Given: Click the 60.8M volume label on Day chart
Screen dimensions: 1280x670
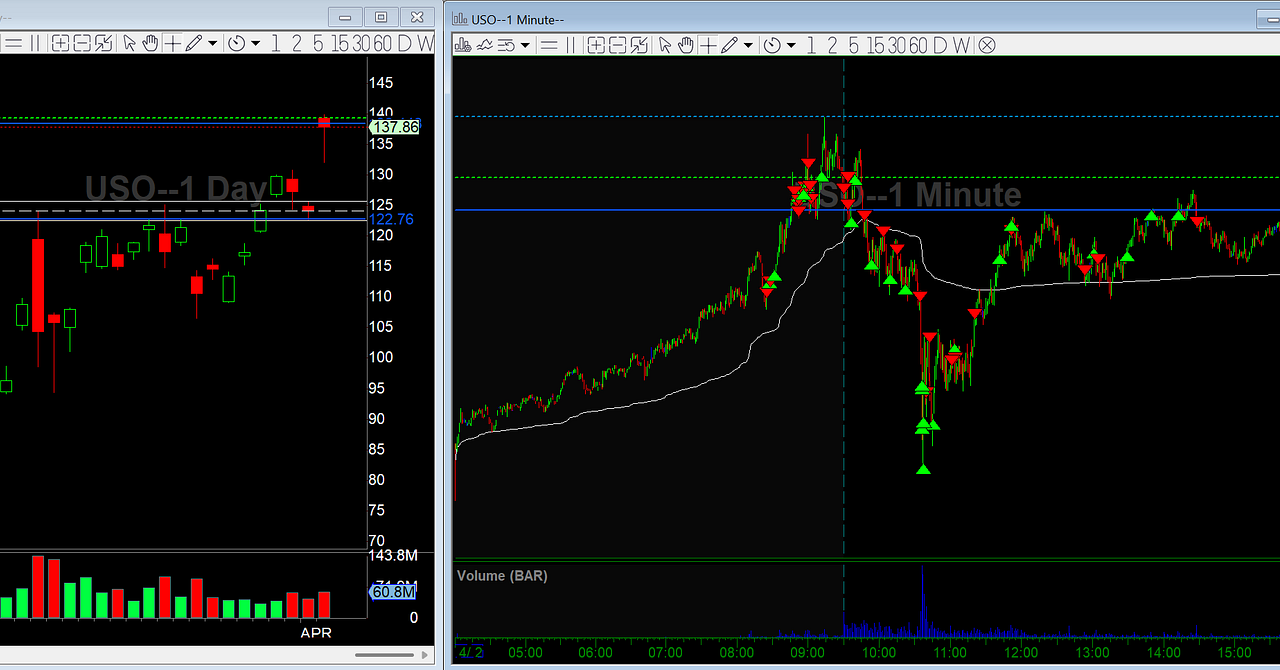Looking at the screenshot, I should (x=394, y=592).
